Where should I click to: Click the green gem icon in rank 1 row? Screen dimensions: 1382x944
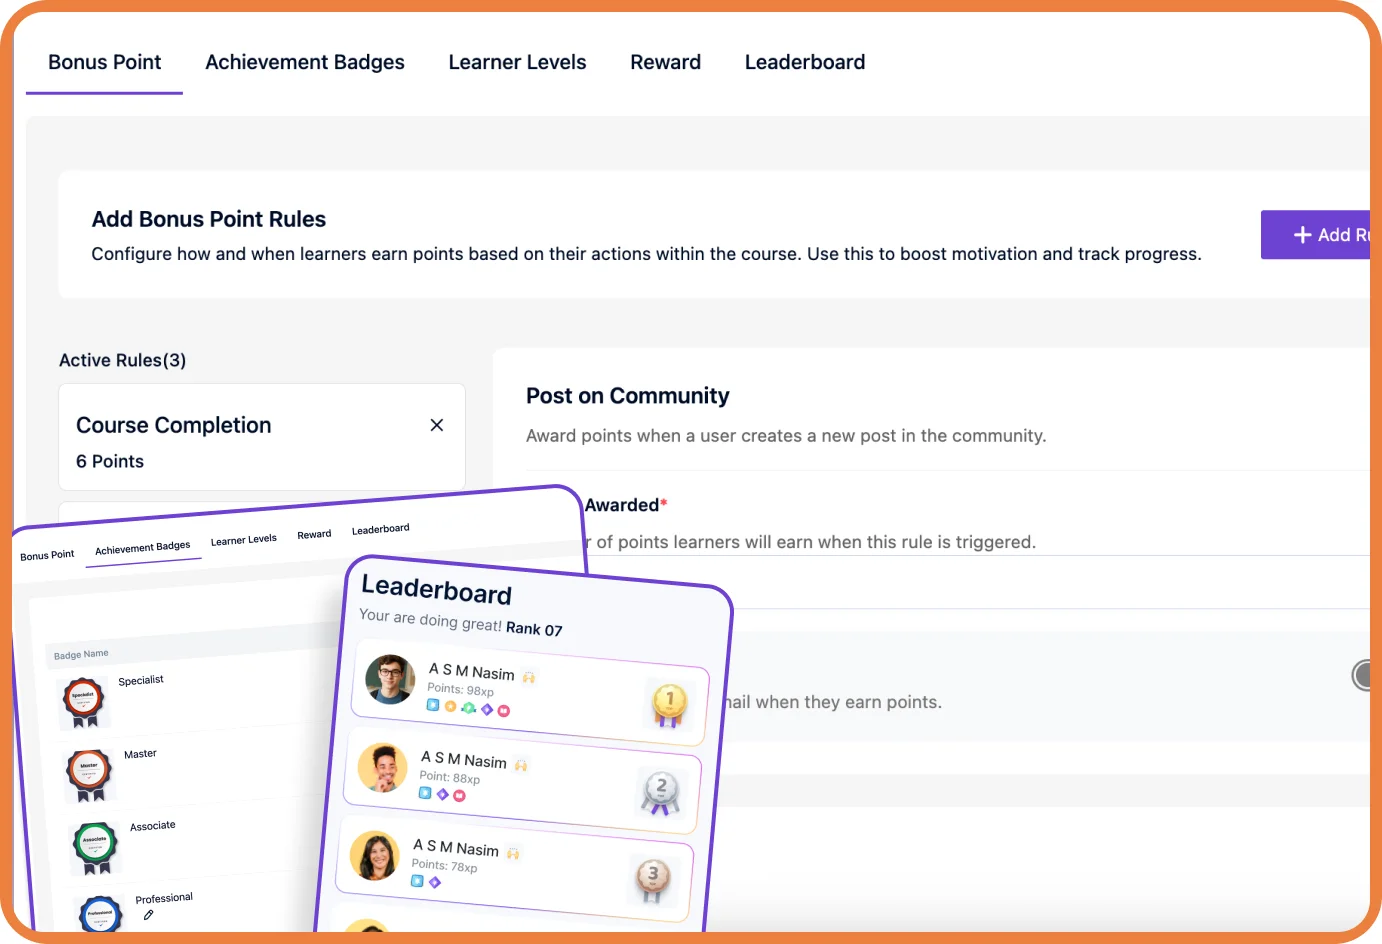pyautogui.click(x=468, y=707)
